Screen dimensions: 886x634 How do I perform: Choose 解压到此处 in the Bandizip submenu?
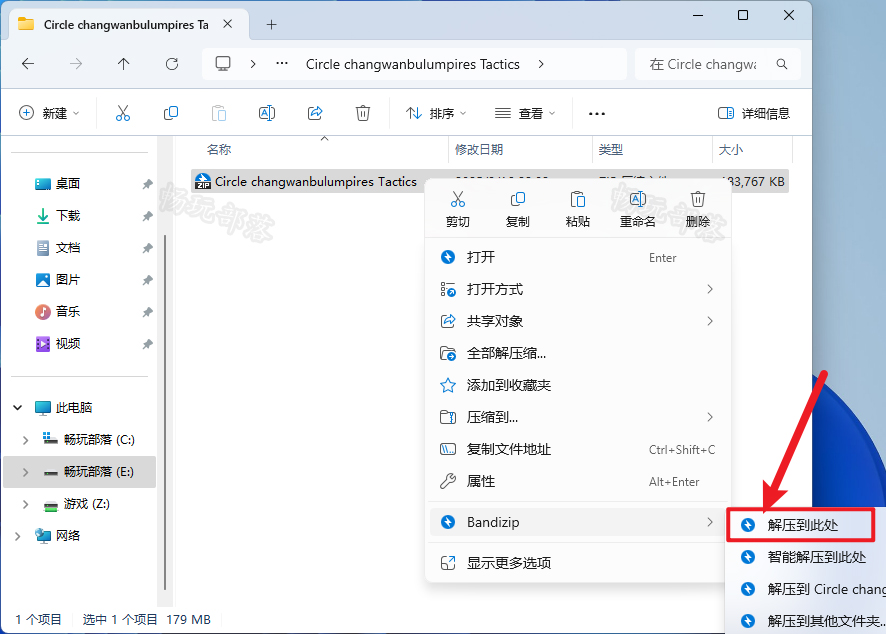pyautogui.click(x=801, y=525)
